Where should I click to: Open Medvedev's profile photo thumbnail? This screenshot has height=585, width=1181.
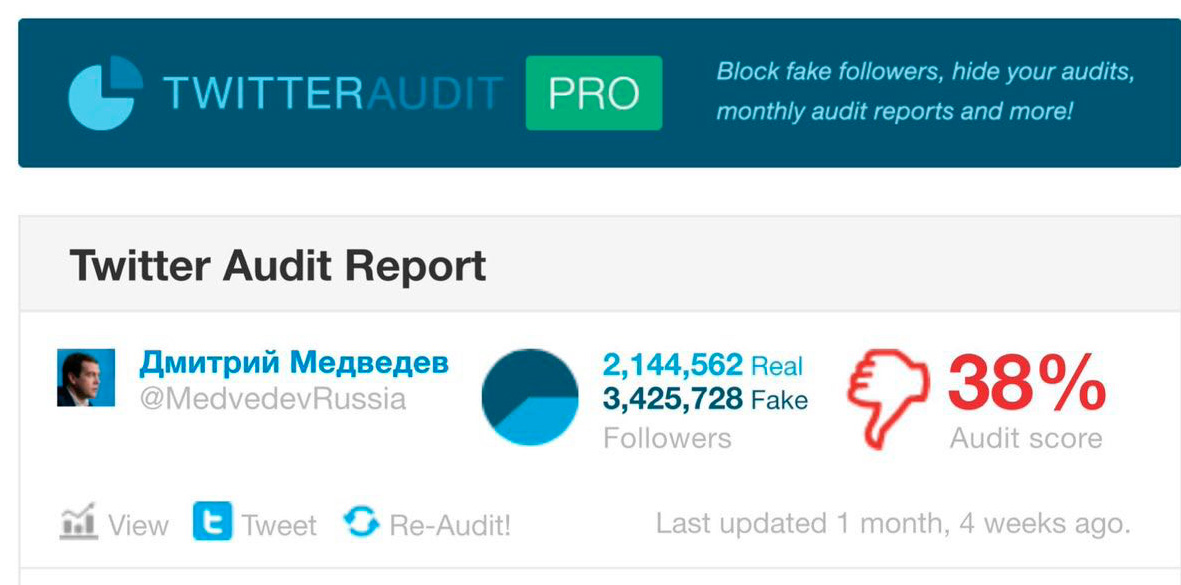pos(86,378)
